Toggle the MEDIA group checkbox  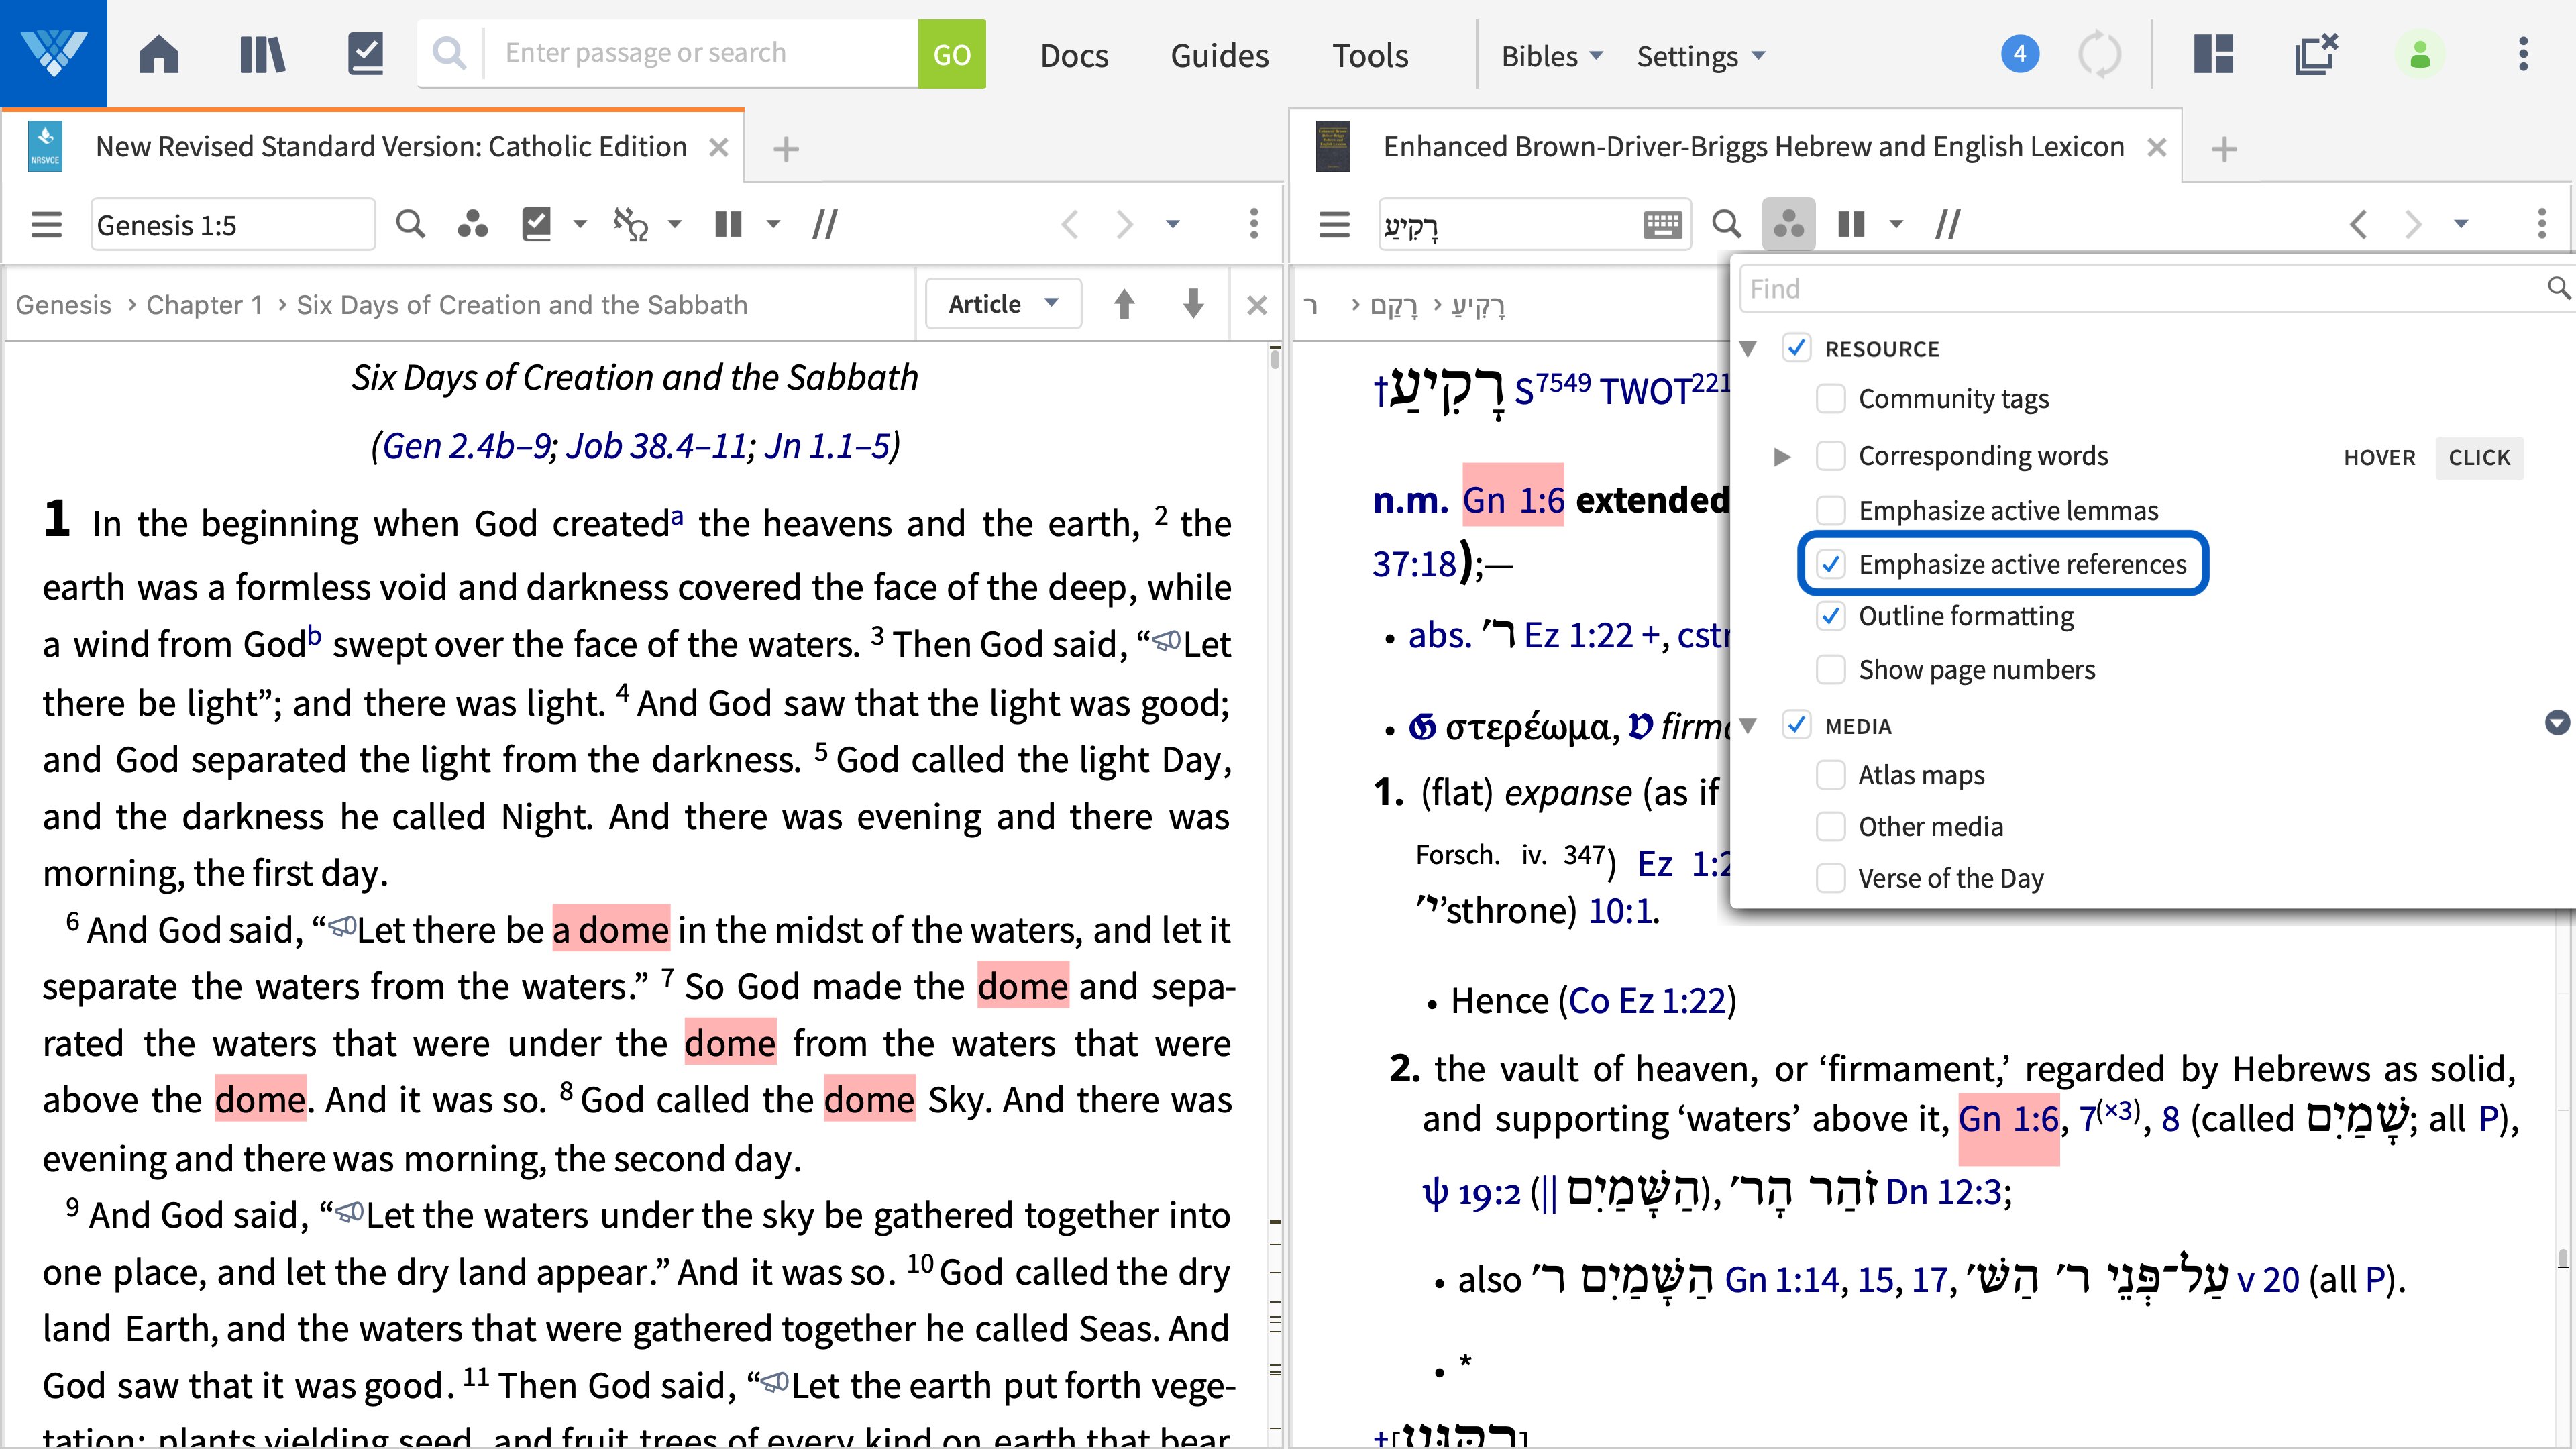point(1797,725)
